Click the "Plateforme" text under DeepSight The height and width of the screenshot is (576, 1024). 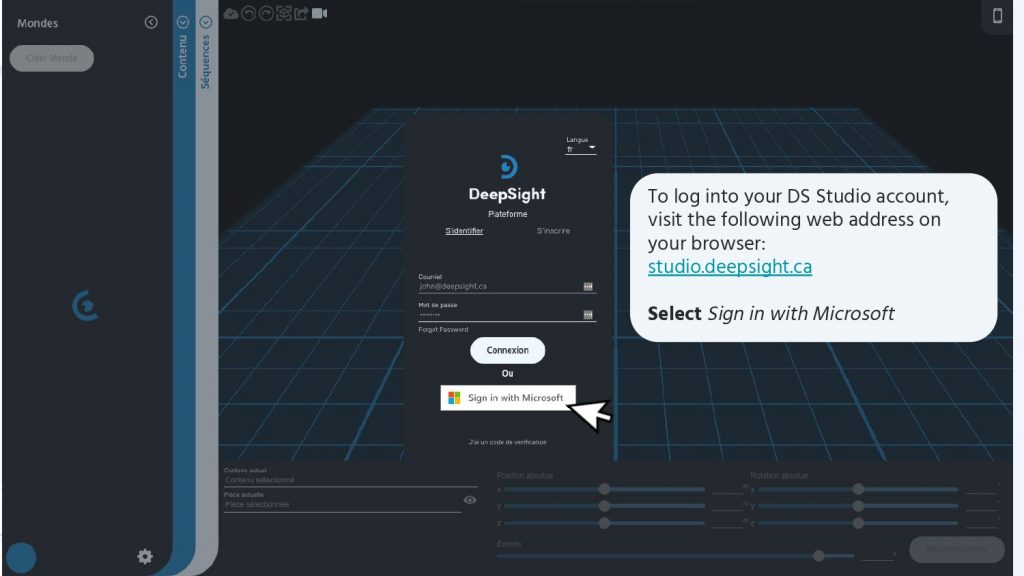507,214
